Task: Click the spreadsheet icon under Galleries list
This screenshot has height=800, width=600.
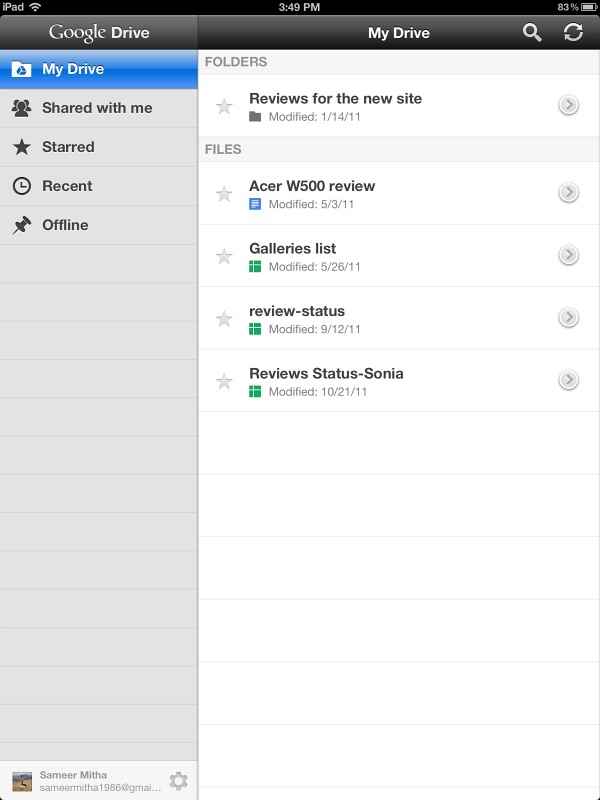Action: click(x=255, y=266)
